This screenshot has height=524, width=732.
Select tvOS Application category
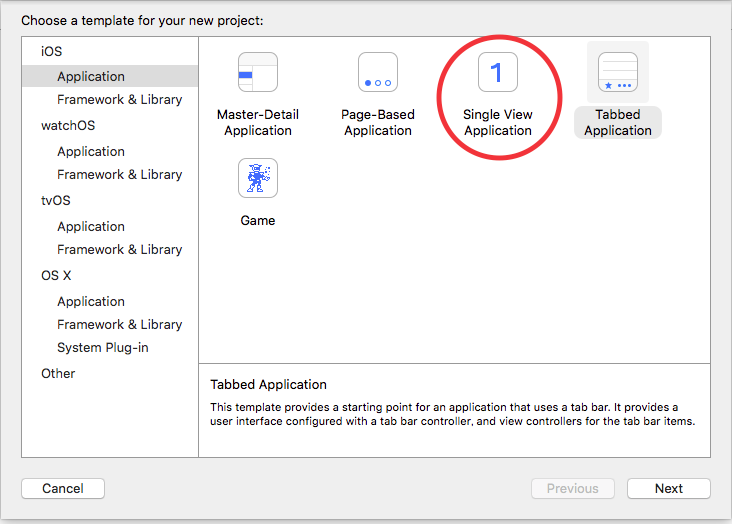(91, 227)
